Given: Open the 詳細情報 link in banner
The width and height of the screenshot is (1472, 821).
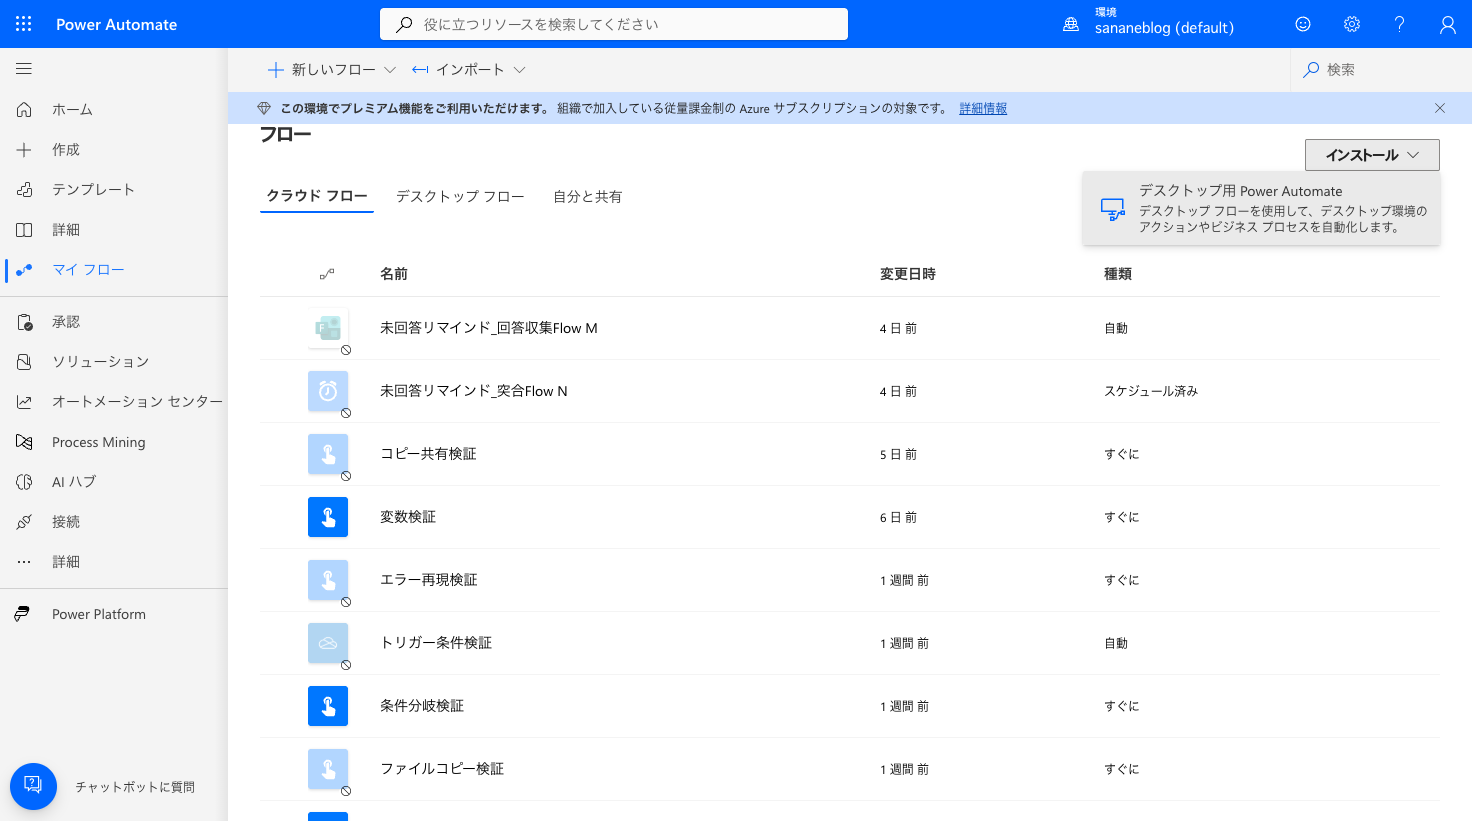Looking at the screenshot, I should coord(983,108).
